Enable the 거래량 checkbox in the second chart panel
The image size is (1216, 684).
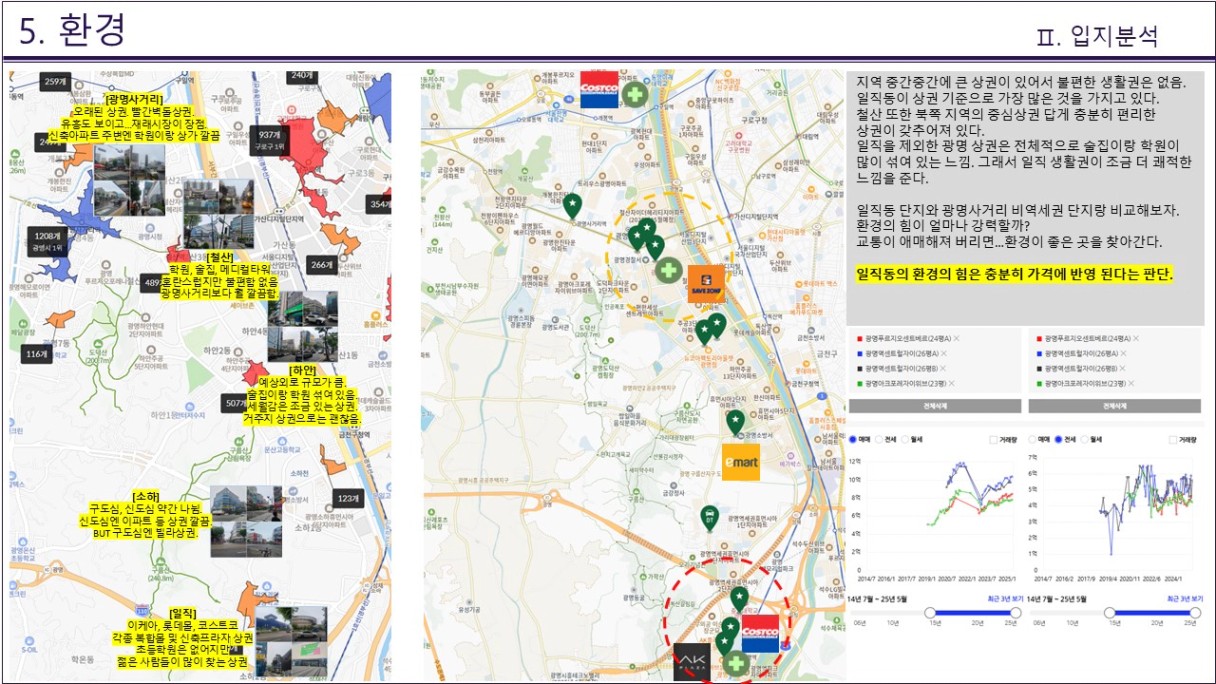(1173, 439)
